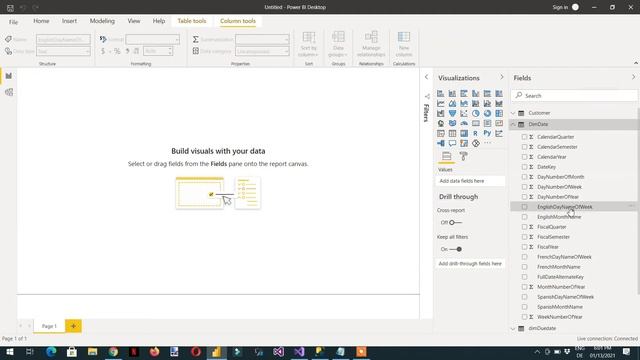Select the matrix visualization
The image size is (640, 360).
(x=464, y=133)
